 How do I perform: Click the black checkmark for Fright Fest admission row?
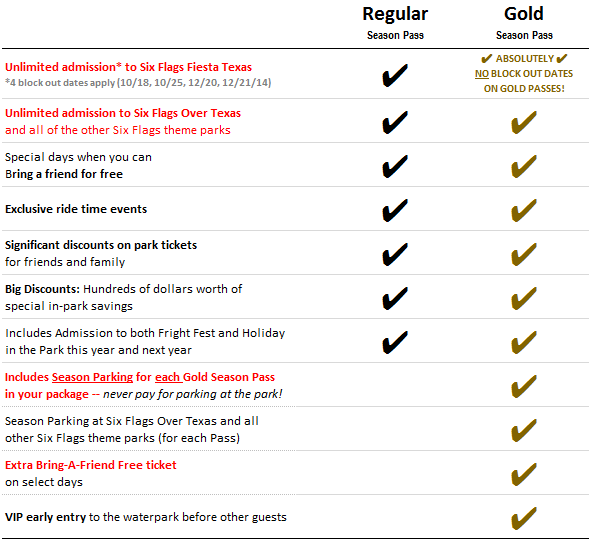(395, 342)
